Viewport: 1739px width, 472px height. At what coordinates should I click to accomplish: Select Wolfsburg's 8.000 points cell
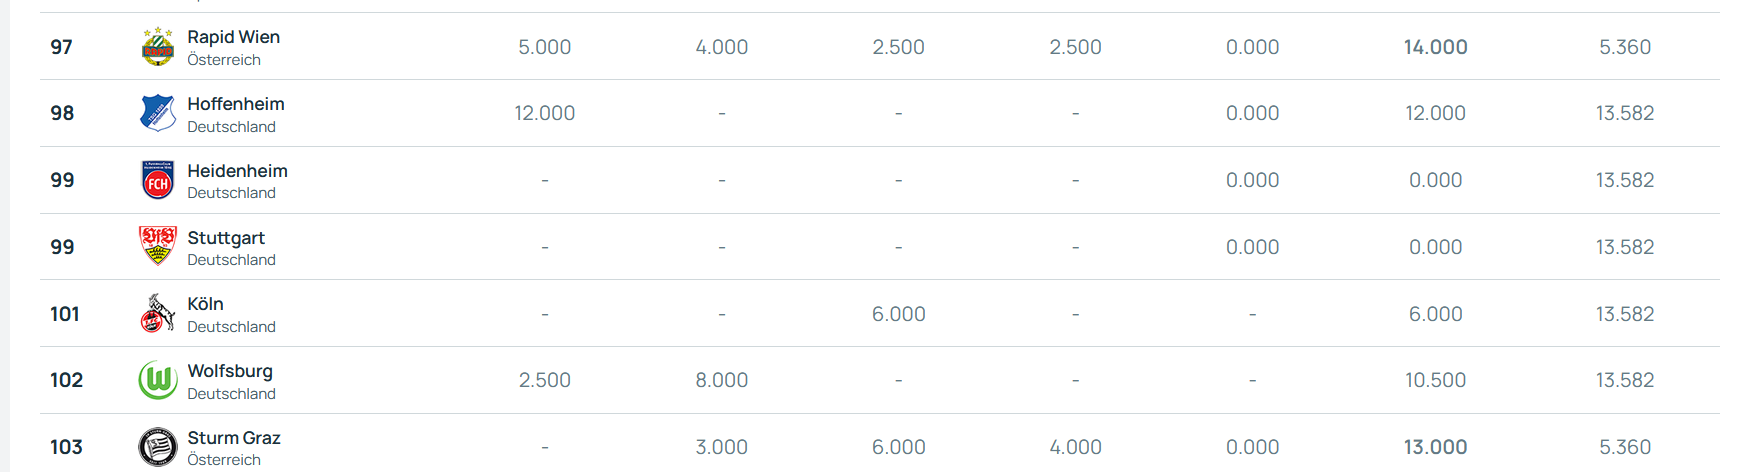pos(722,380)
